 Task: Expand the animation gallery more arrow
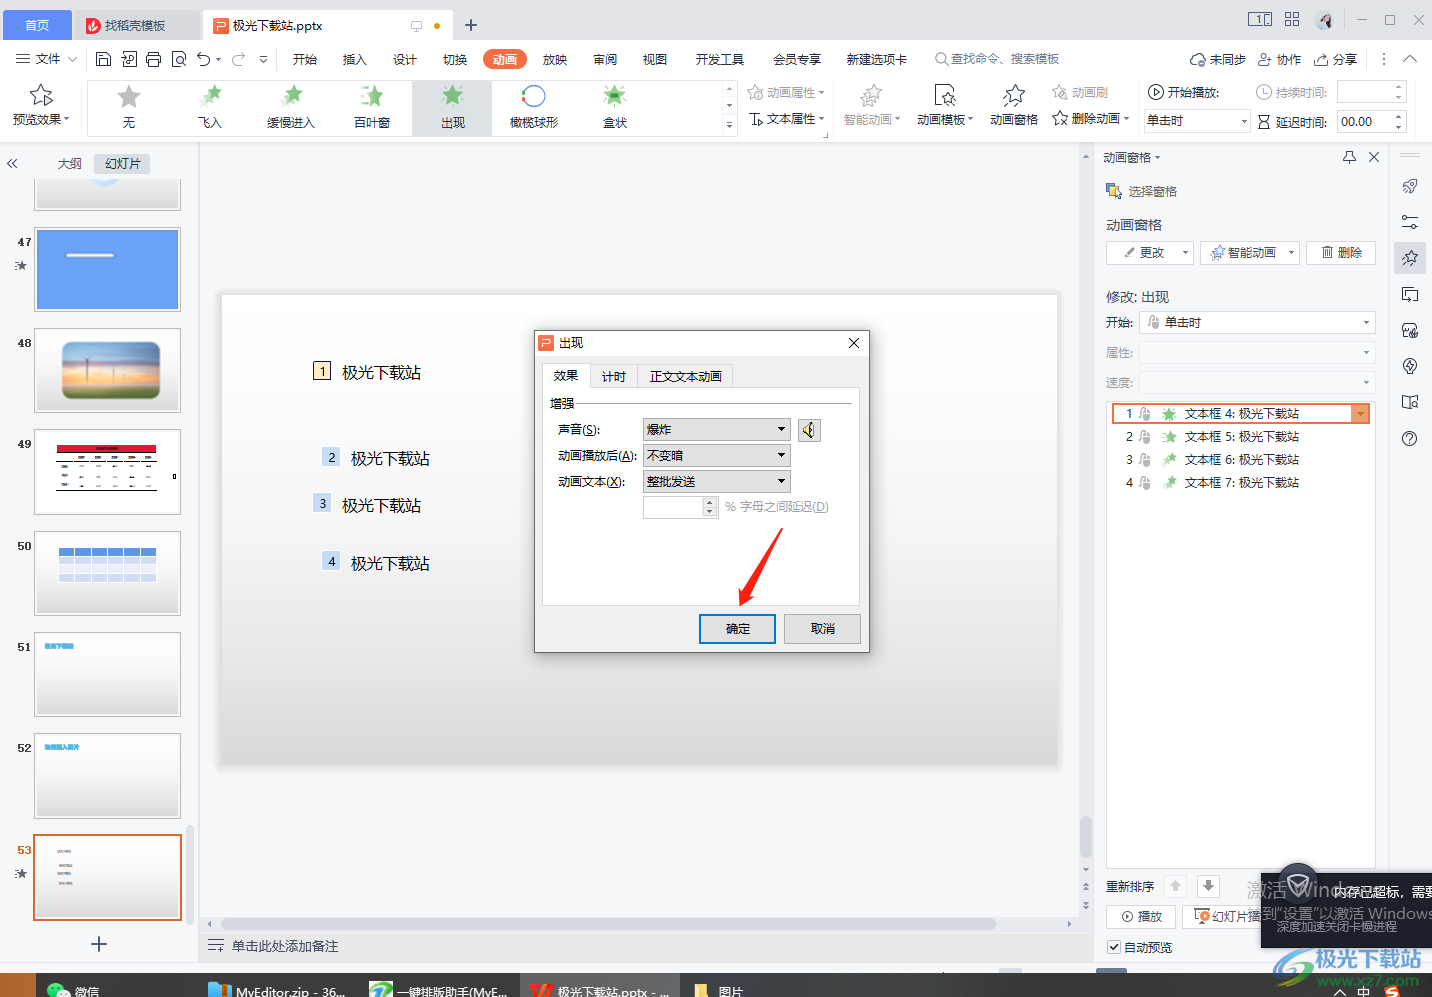tap(729, 124)
